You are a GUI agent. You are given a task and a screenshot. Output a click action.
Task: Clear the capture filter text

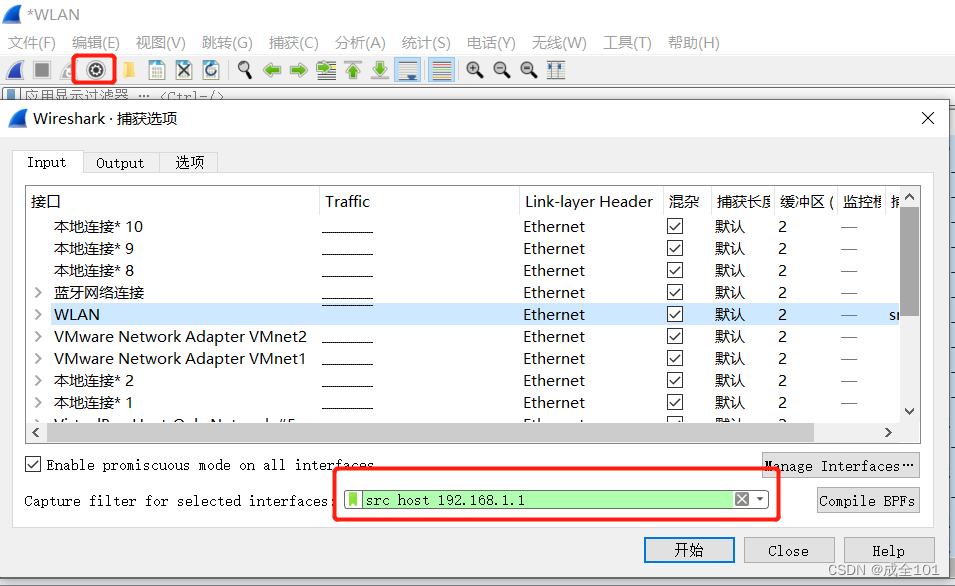(x=742, y=500)
